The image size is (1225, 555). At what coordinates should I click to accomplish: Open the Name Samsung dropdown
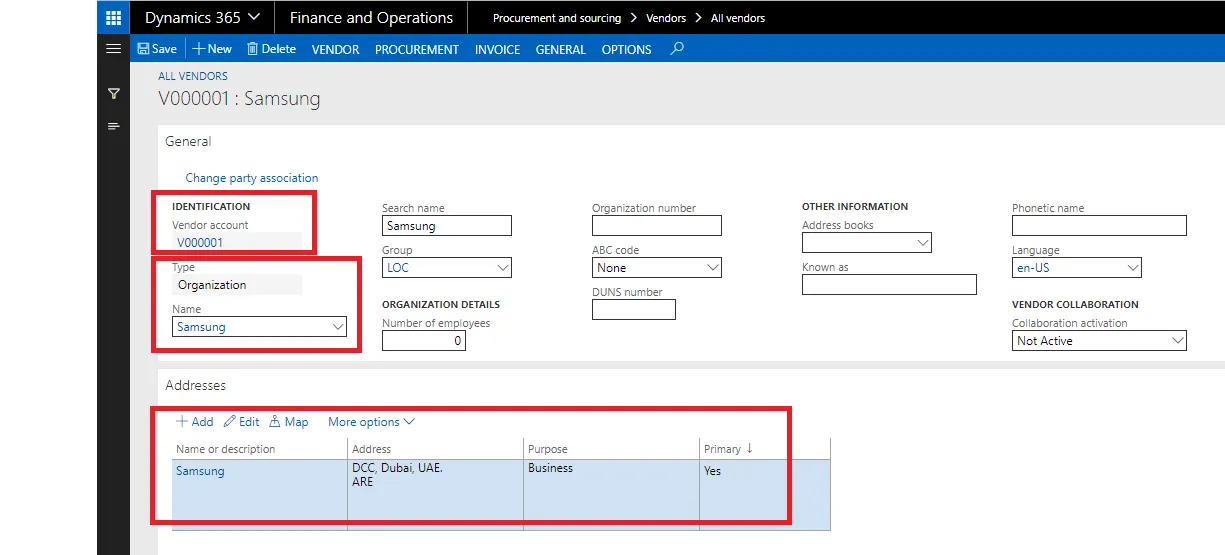click(x=337, y=327)
